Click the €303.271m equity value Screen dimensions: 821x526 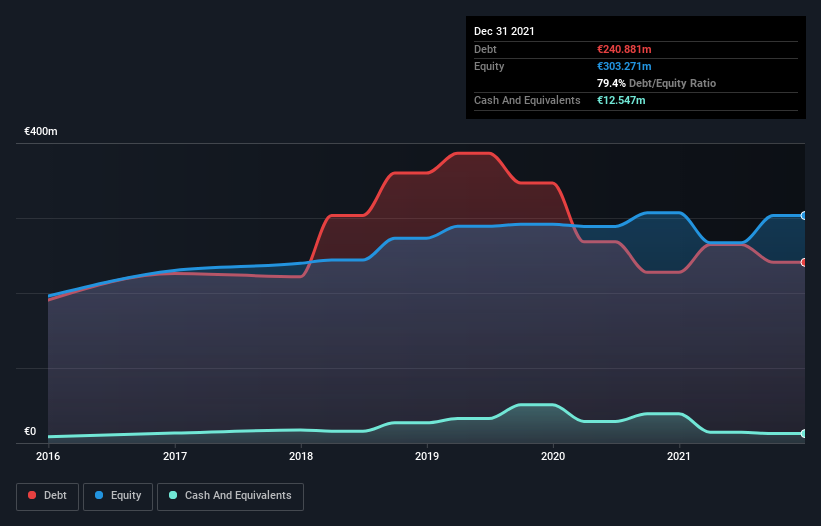click(x=624, y=66)
